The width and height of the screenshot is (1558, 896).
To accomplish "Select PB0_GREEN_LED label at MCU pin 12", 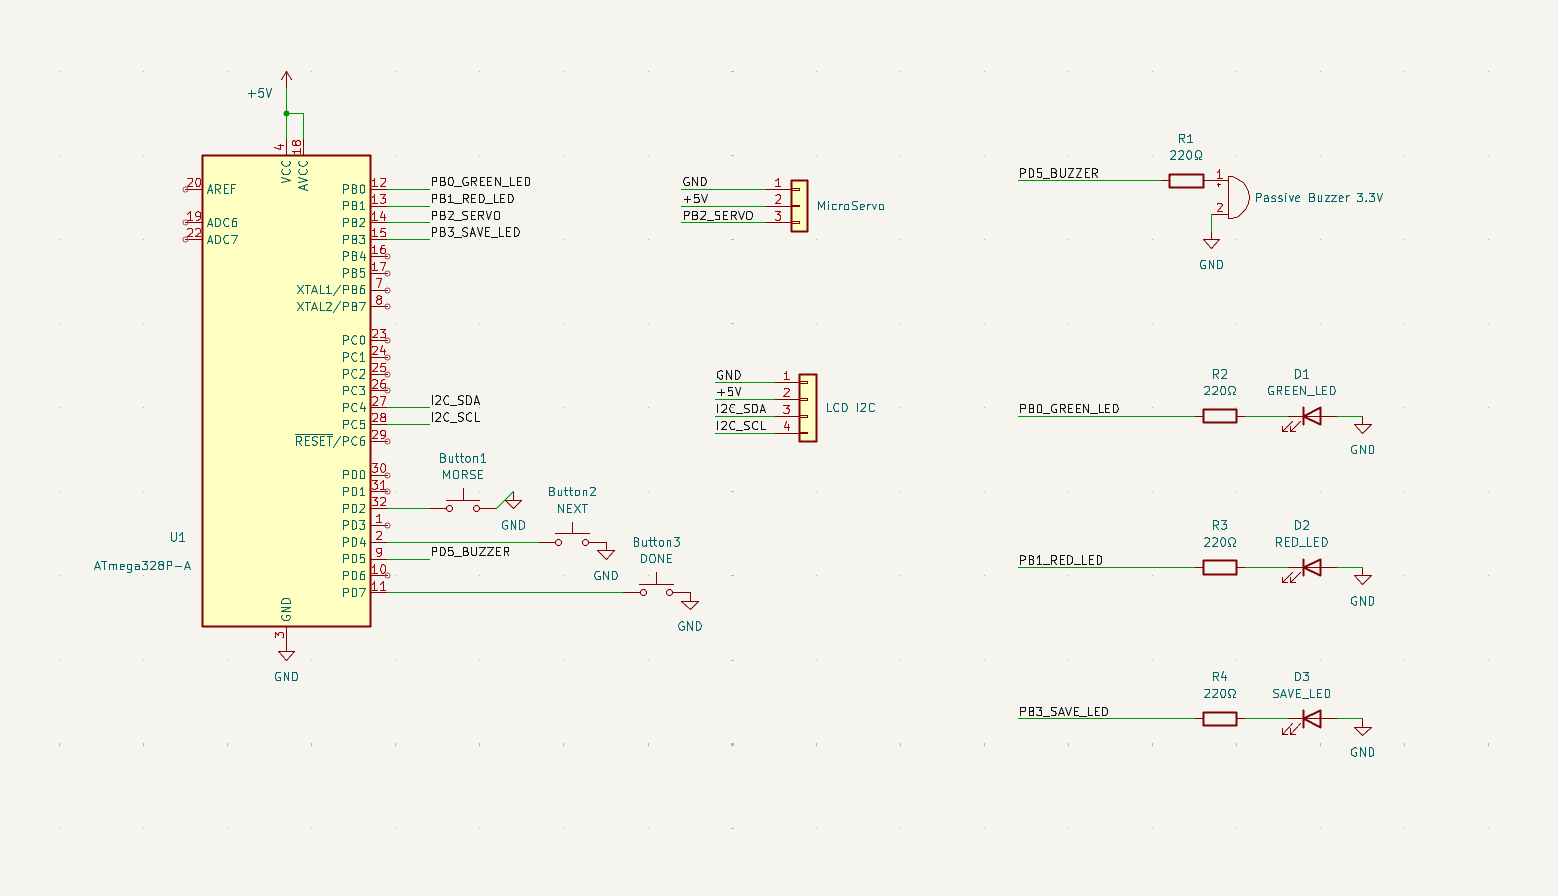I will [x=481, y=182].
